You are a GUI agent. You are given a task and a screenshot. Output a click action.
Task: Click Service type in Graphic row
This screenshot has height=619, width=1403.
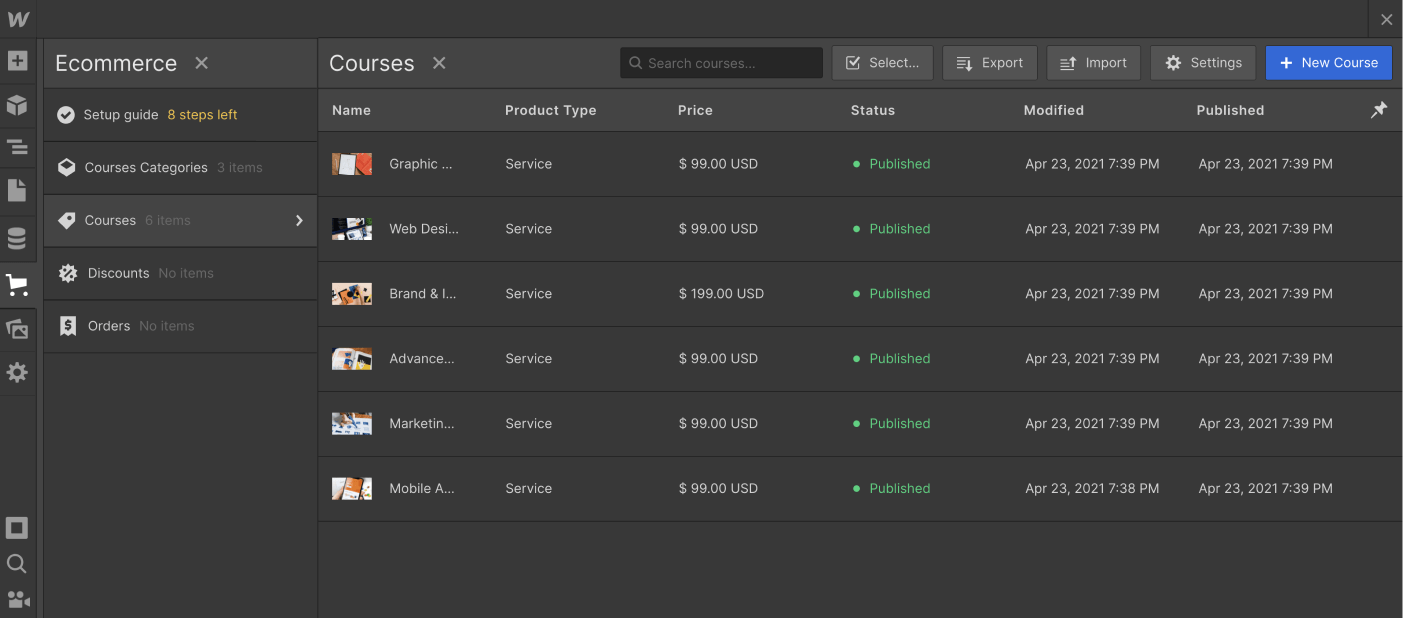529,164
